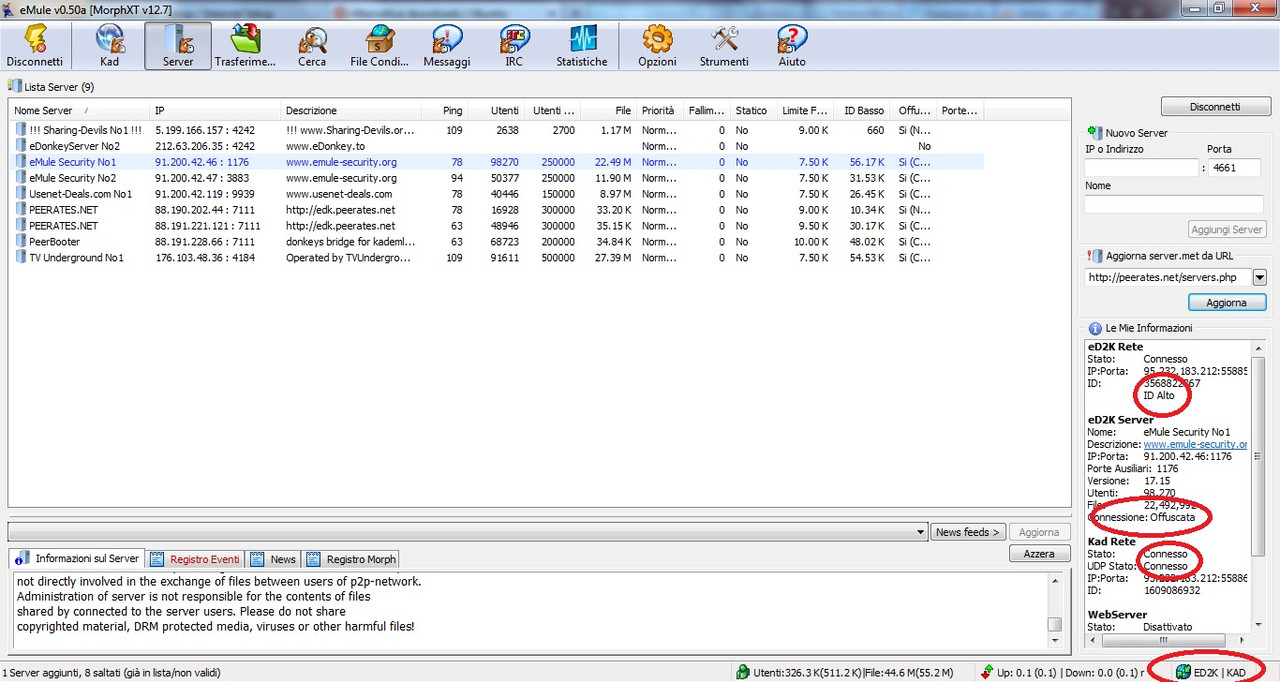Click the Porta input field

pos(1235,168)
